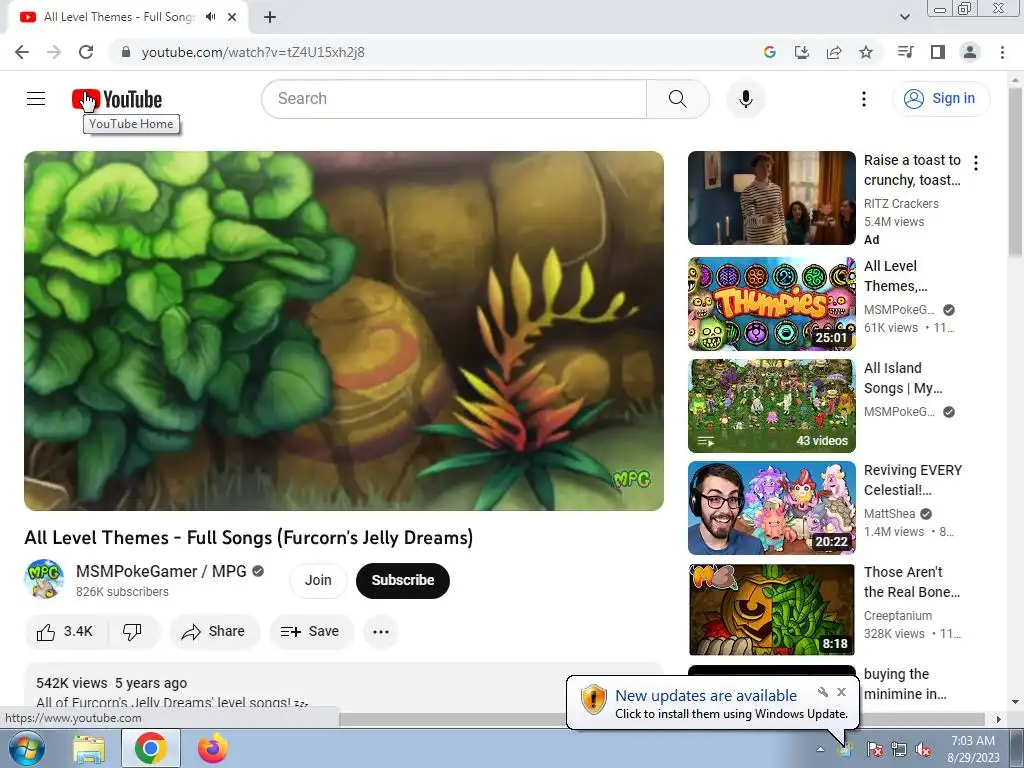Open Reviving EVERY Celestial video thumbnail
This screenshot has height=768, width=1024.
pos(771,507)
